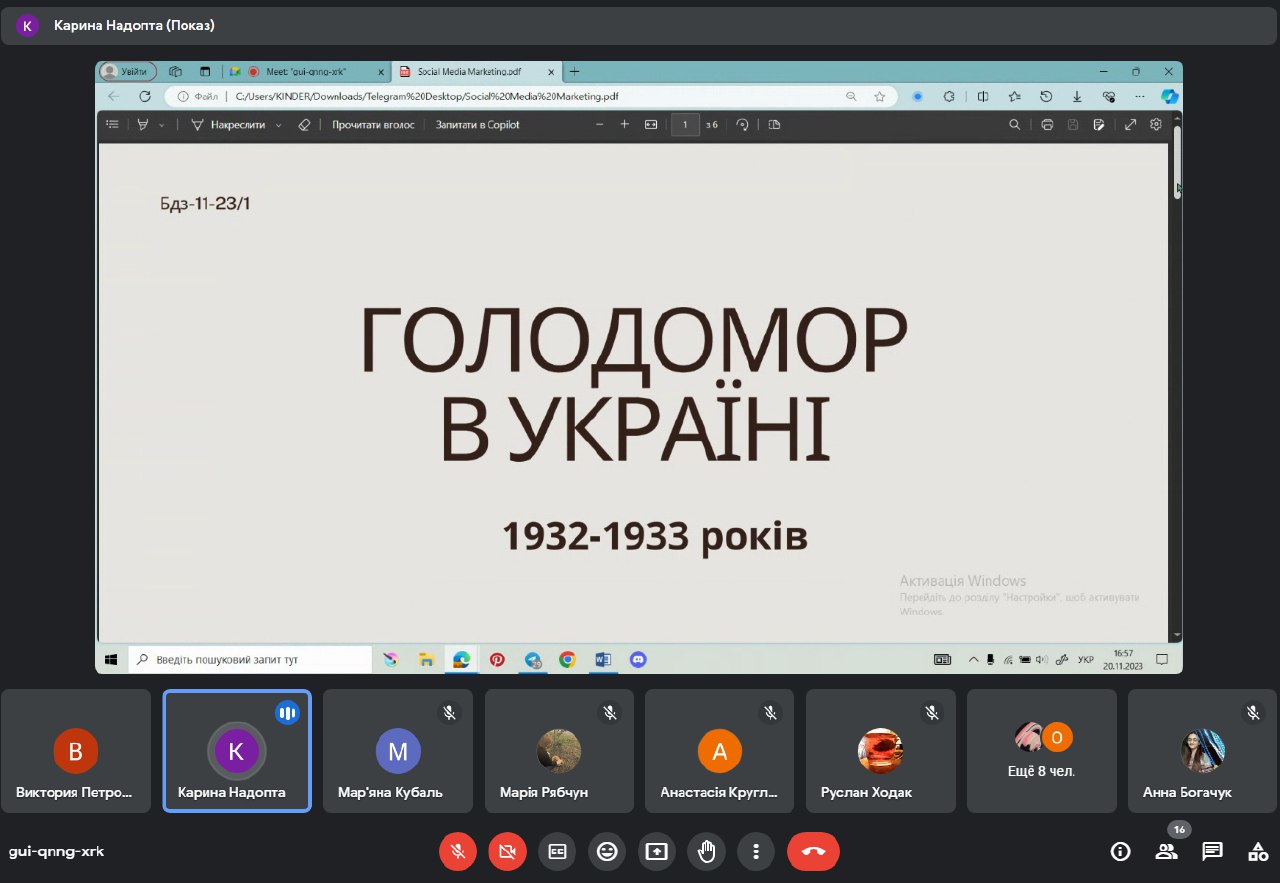Toggle Edge split screen
Image resolution: width=1280 pixels, height=883 pixels.
click(x=983, y=97)
